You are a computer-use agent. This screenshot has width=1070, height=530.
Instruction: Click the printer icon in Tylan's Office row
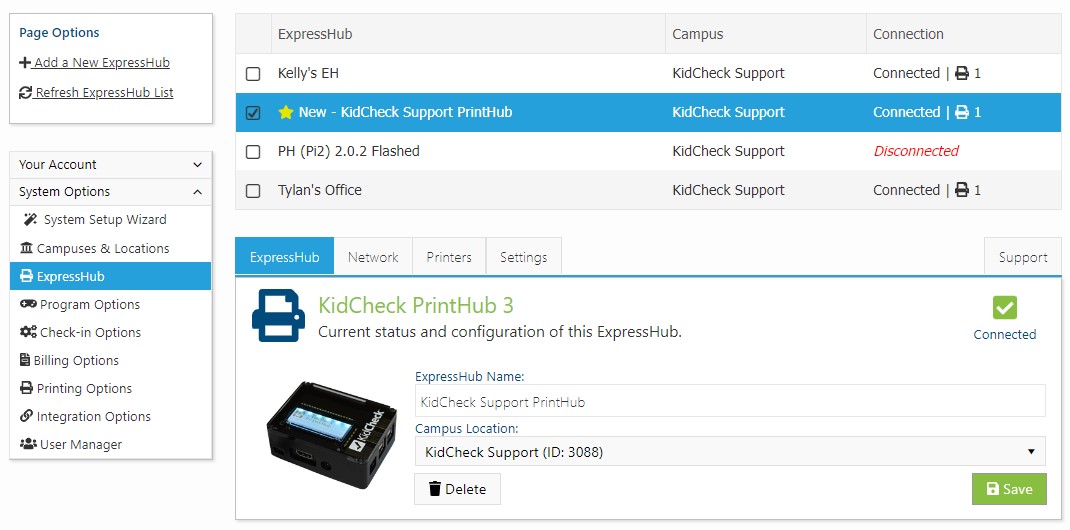coord(962,190)
